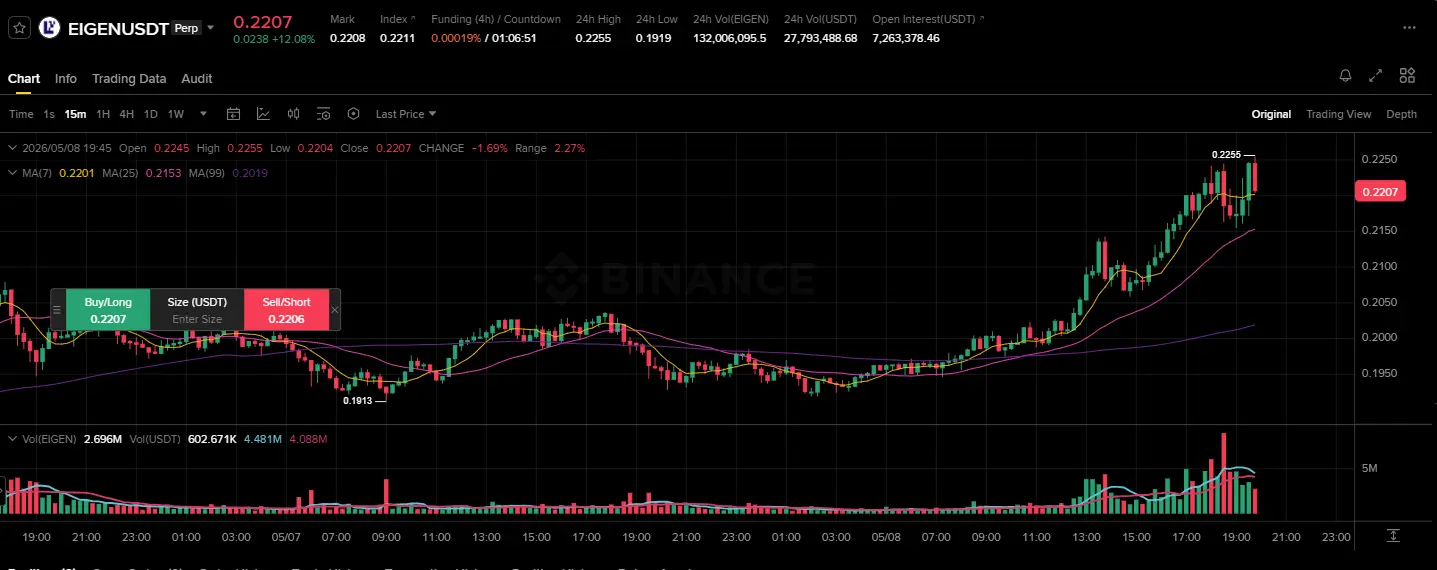
Task: Select the Time line-chart interval
Action: 21,114
